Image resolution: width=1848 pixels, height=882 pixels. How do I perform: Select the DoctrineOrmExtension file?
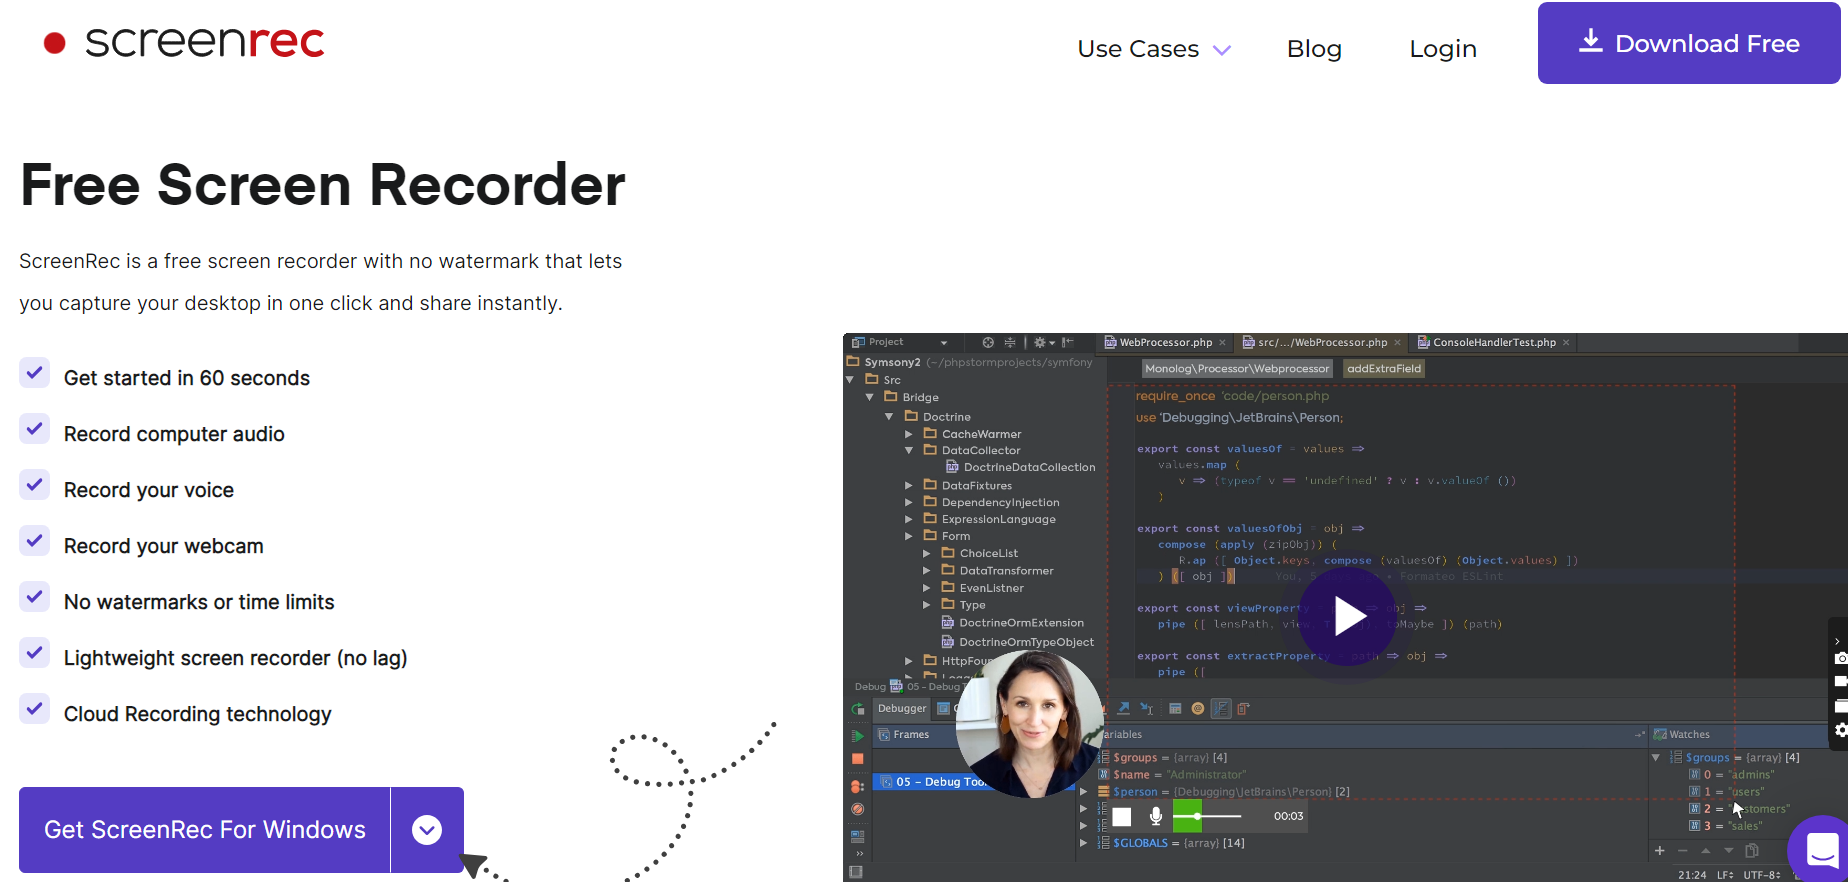pos(1012,623)
